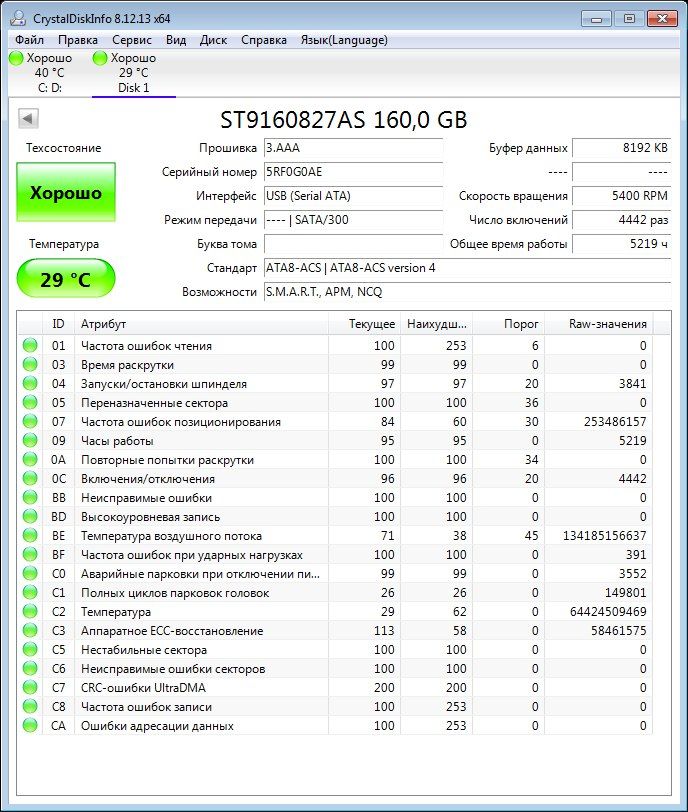
Task: Open the Справка menu
Action: click(264, 40)
